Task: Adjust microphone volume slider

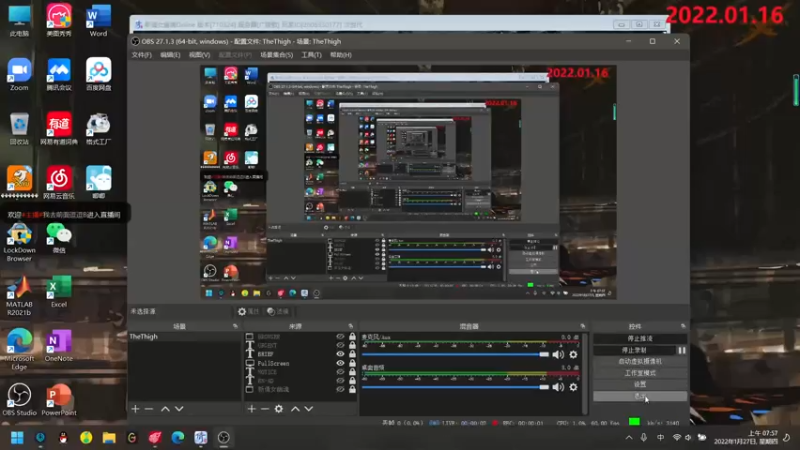Action: pos(455,354)
